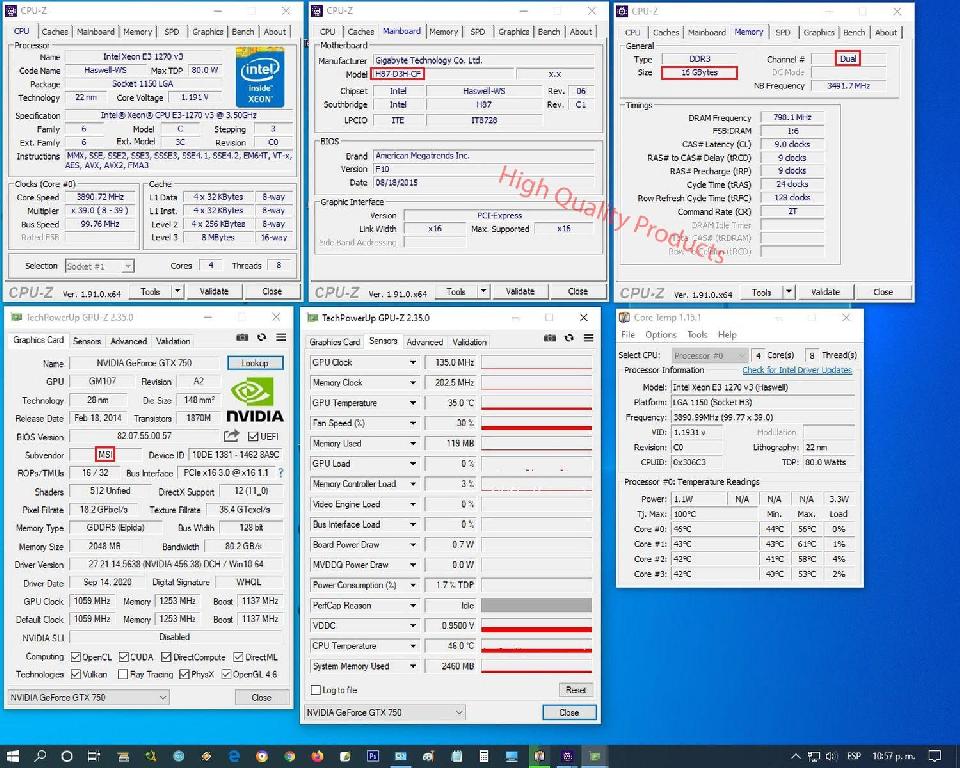Open the Help menu in Core Temp
Image resolution: width=960 pixels, height=768 pixels.
(x=727, y=334)
